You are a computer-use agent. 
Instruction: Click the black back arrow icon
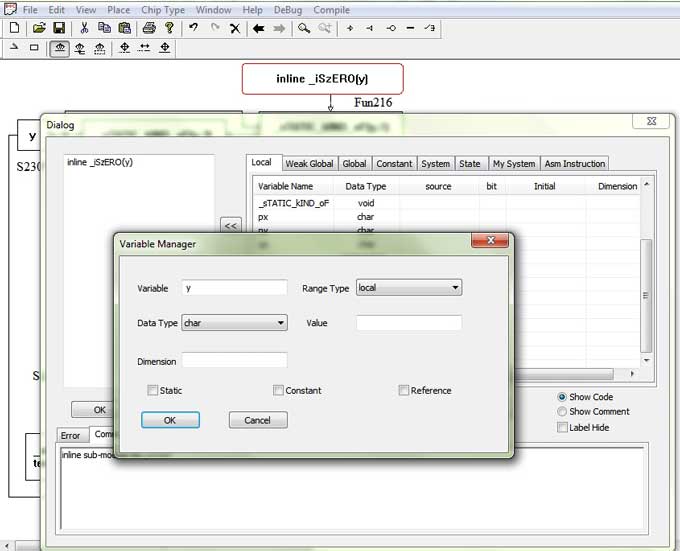click(258, 29)
